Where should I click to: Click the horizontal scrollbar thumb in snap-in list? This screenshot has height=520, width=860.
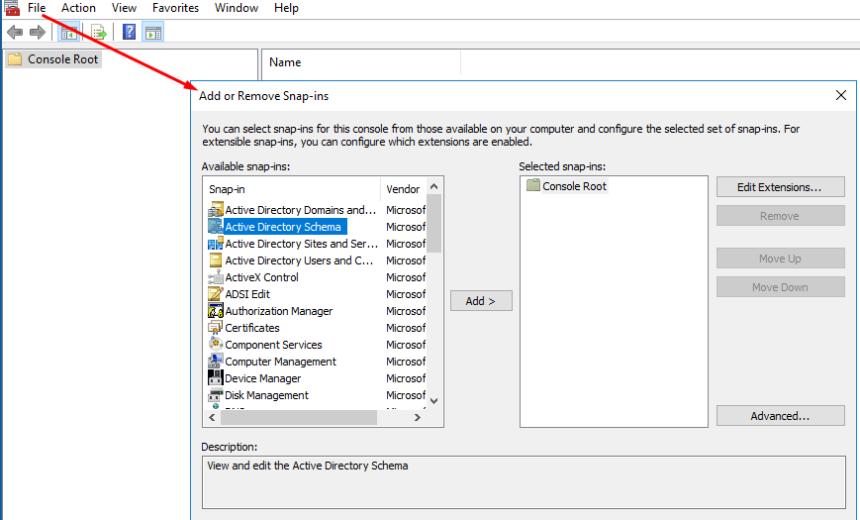(299, 417)
